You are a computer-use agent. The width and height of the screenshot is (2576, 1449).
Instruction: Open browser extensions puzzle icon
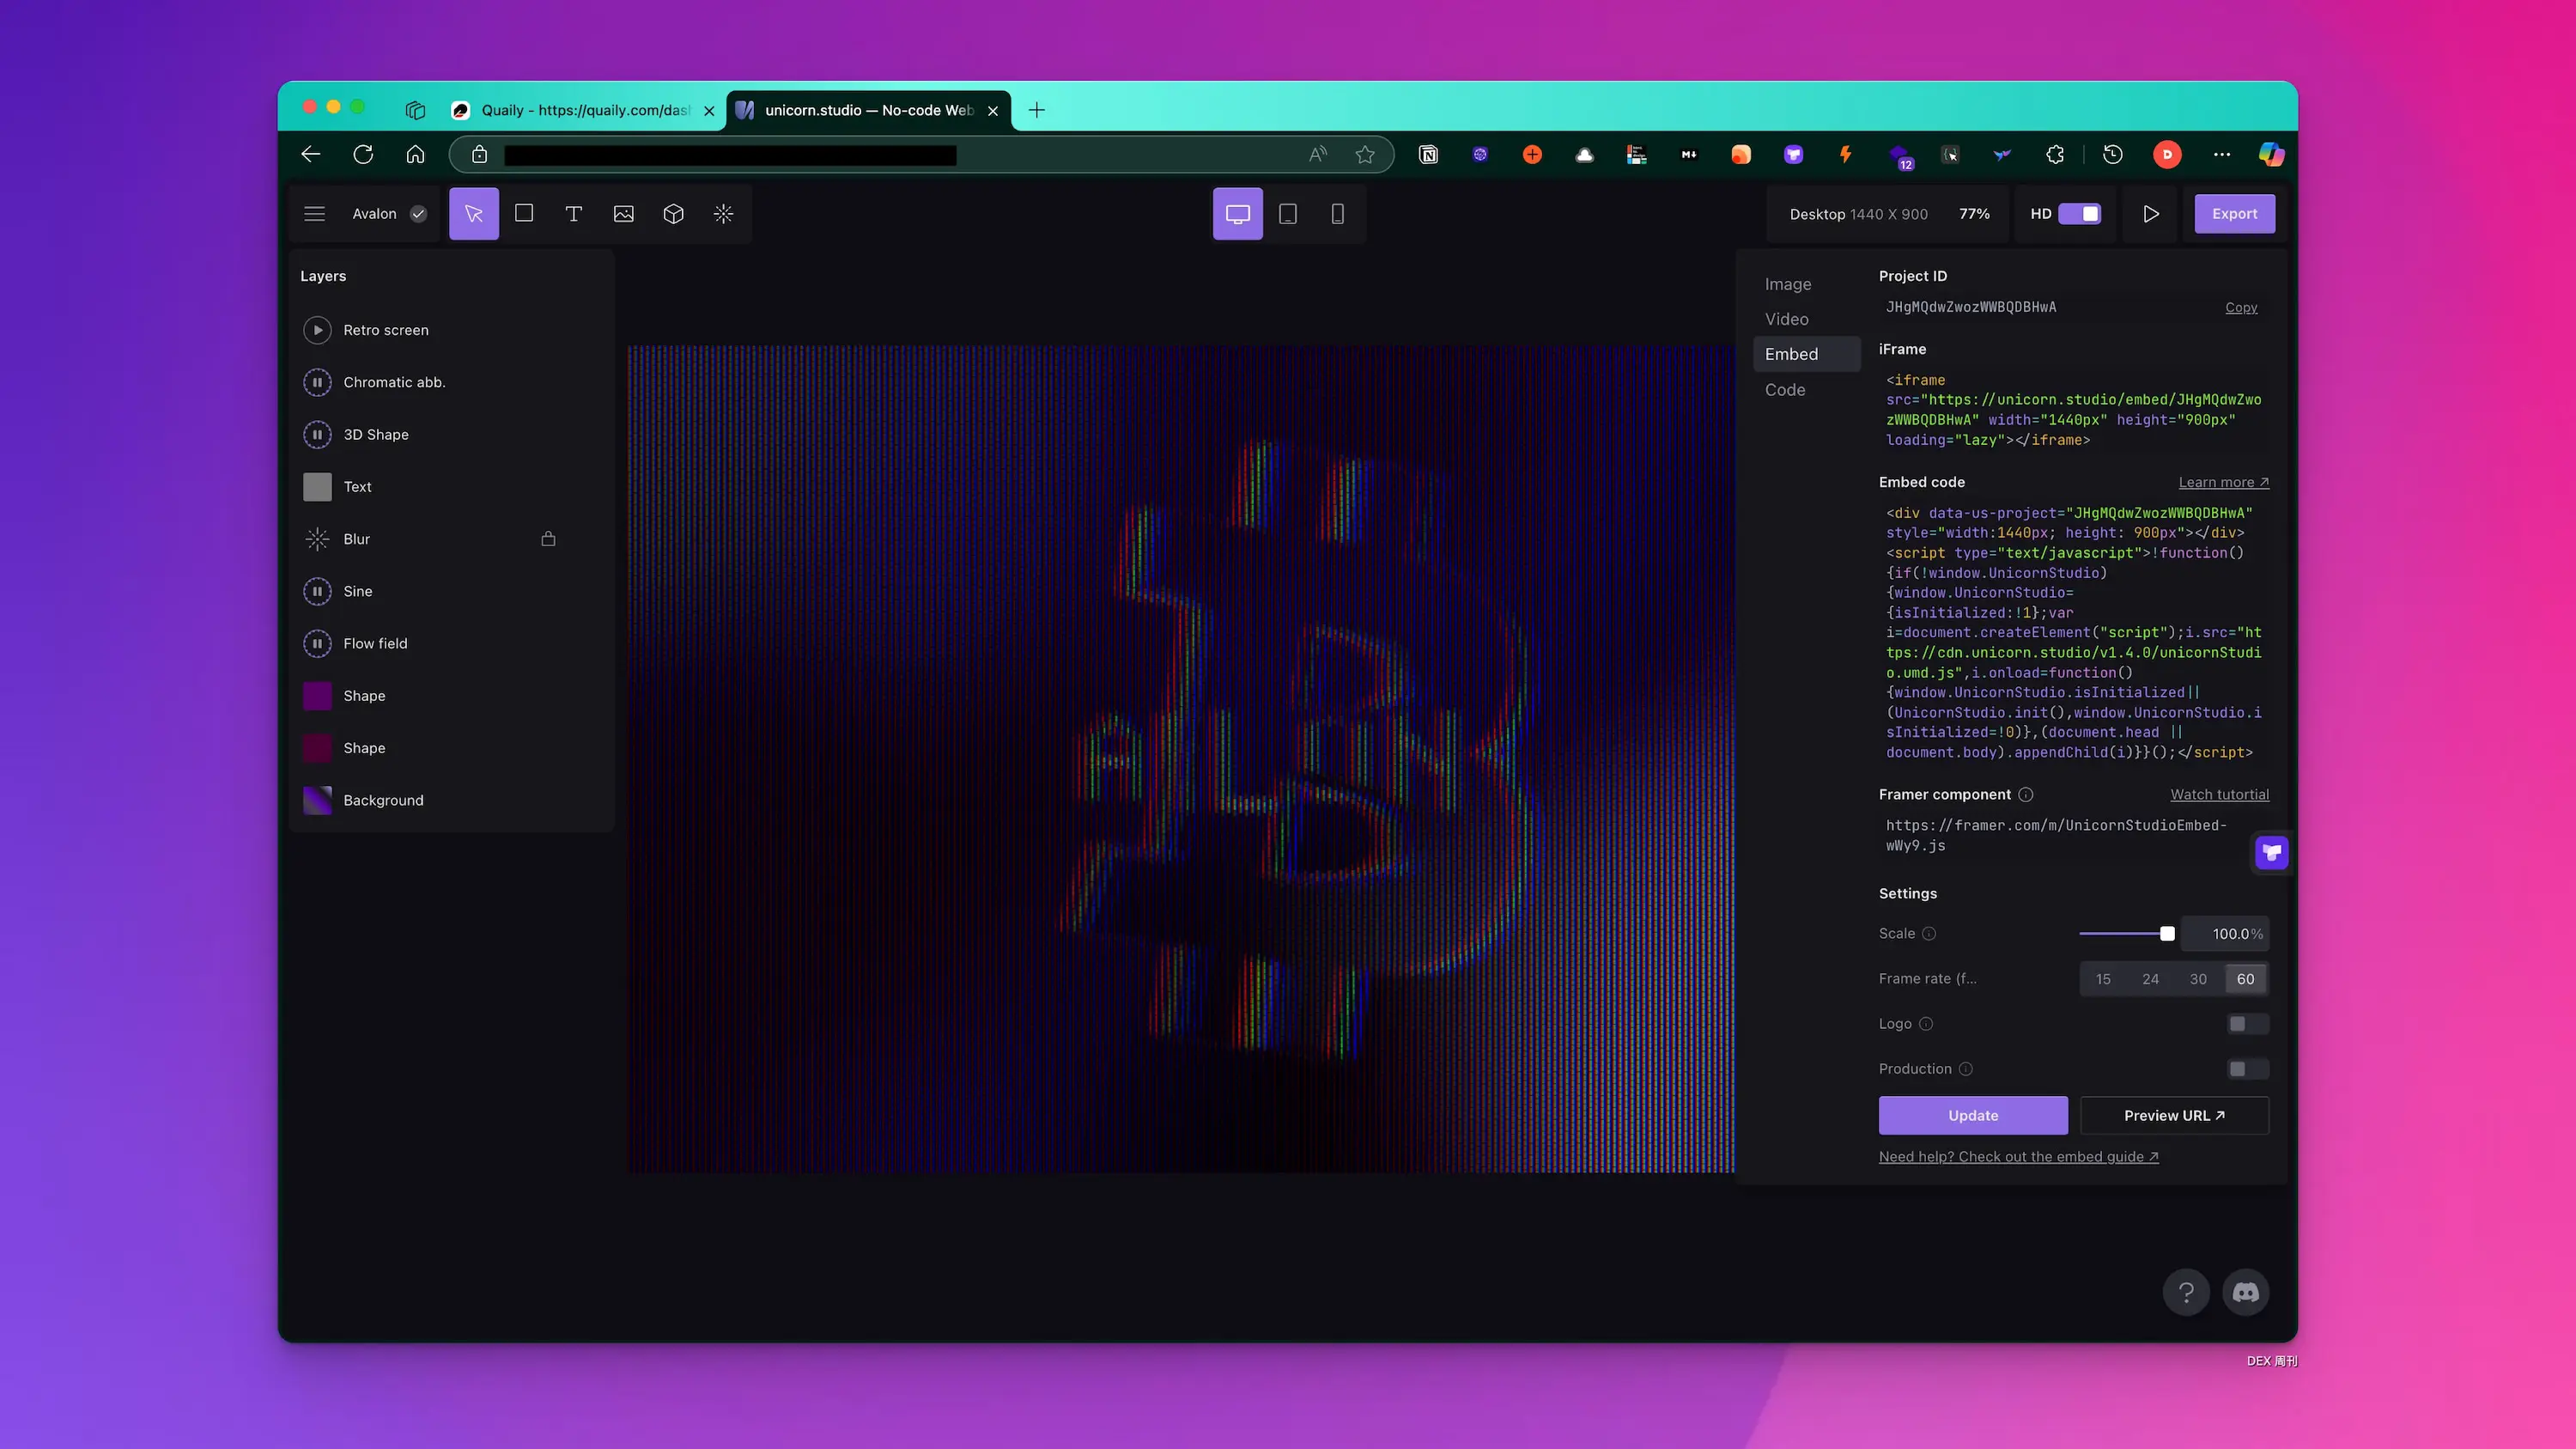coord(2055,154)
